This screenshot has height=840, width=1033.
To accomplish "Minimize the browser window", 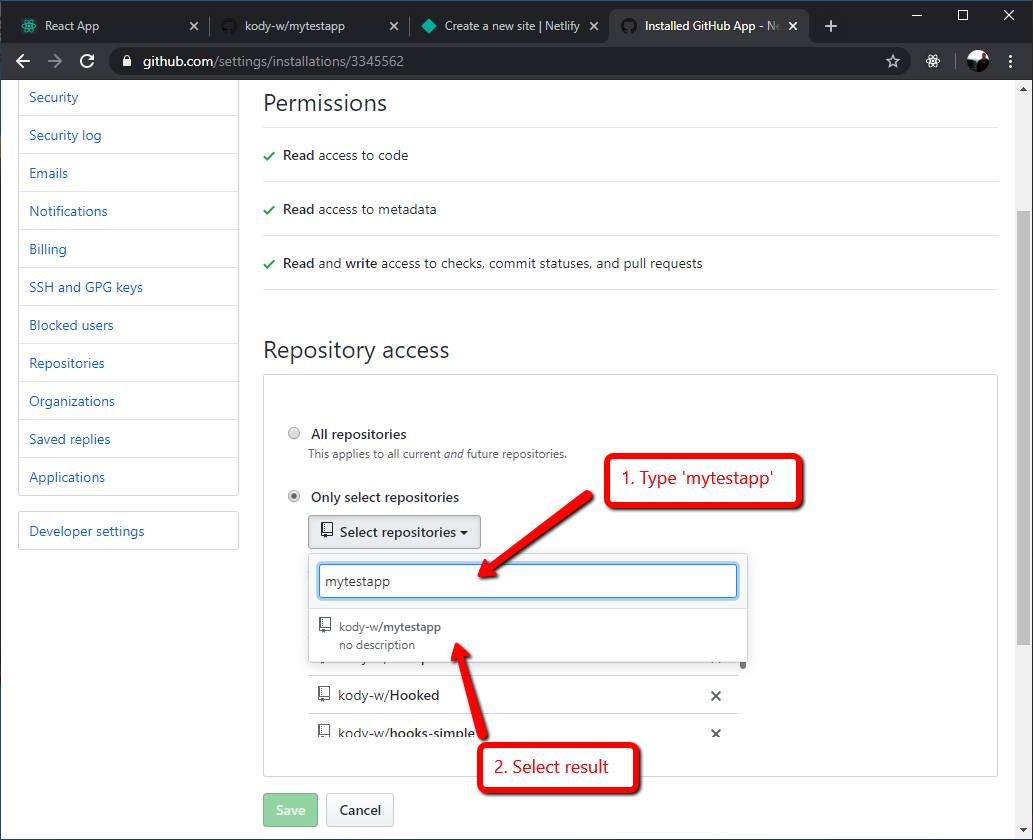I will tap(916, 14).
